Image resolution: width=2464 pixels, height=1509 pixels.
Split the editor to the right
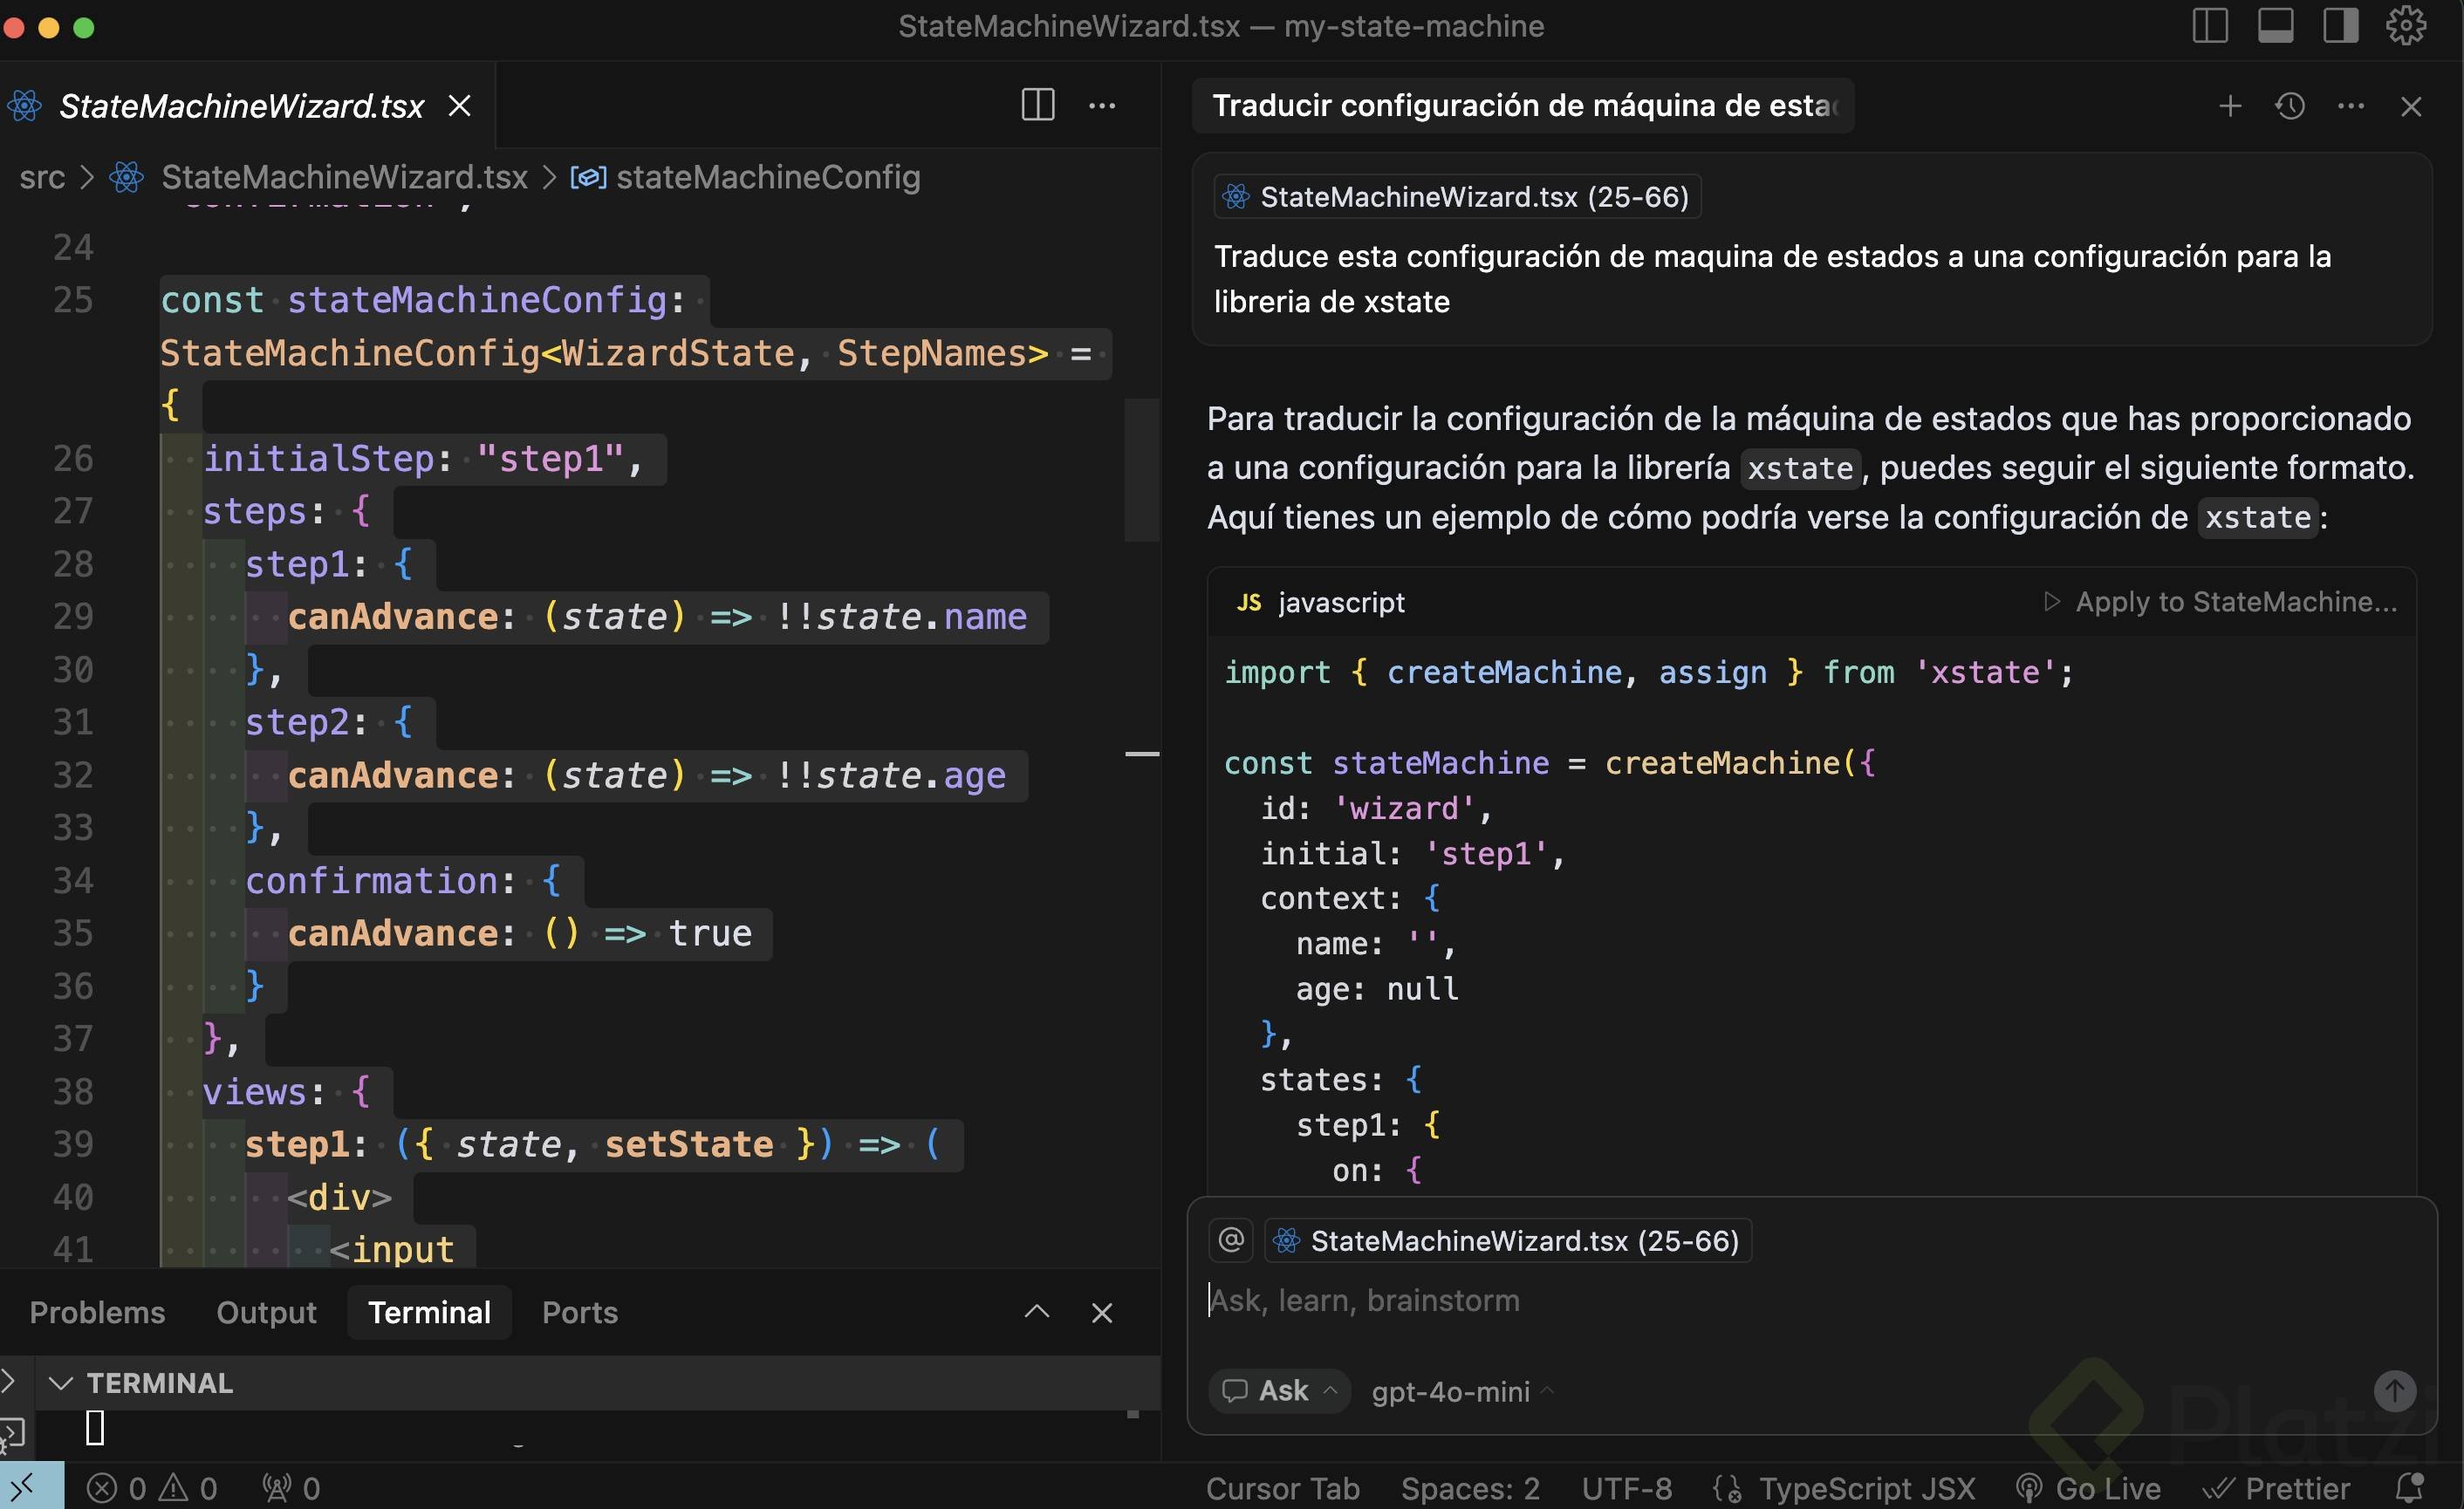(1037, 105)
